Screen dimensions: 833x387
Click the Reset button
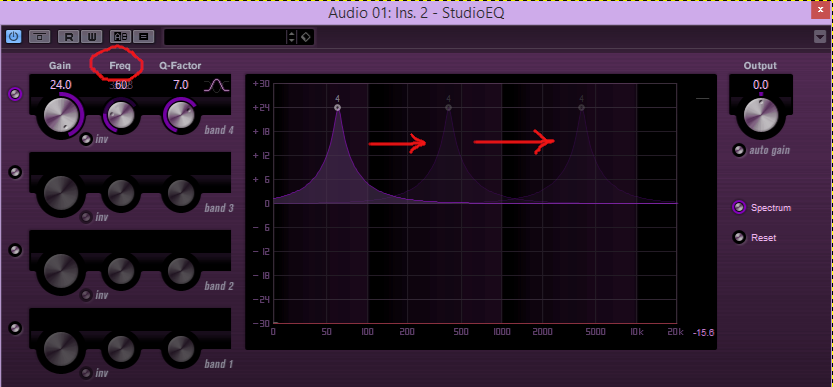(x=738, y=238)
